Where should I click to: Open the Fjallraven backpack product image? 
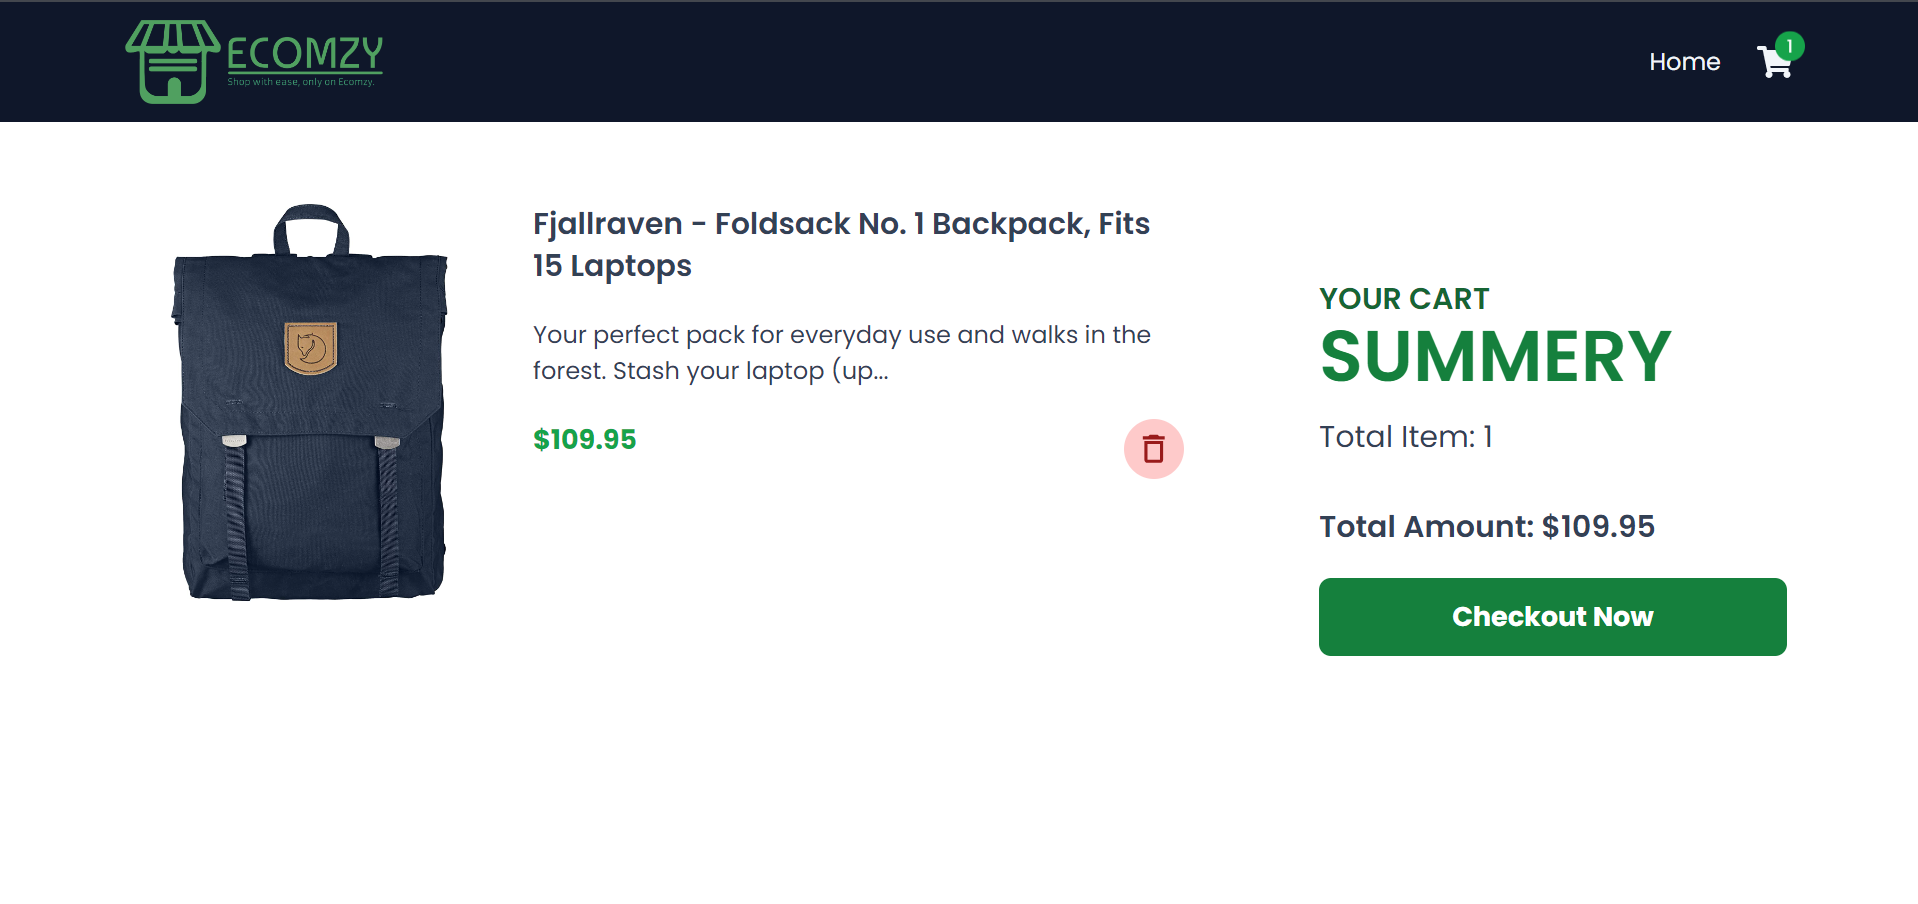point(310,403)
